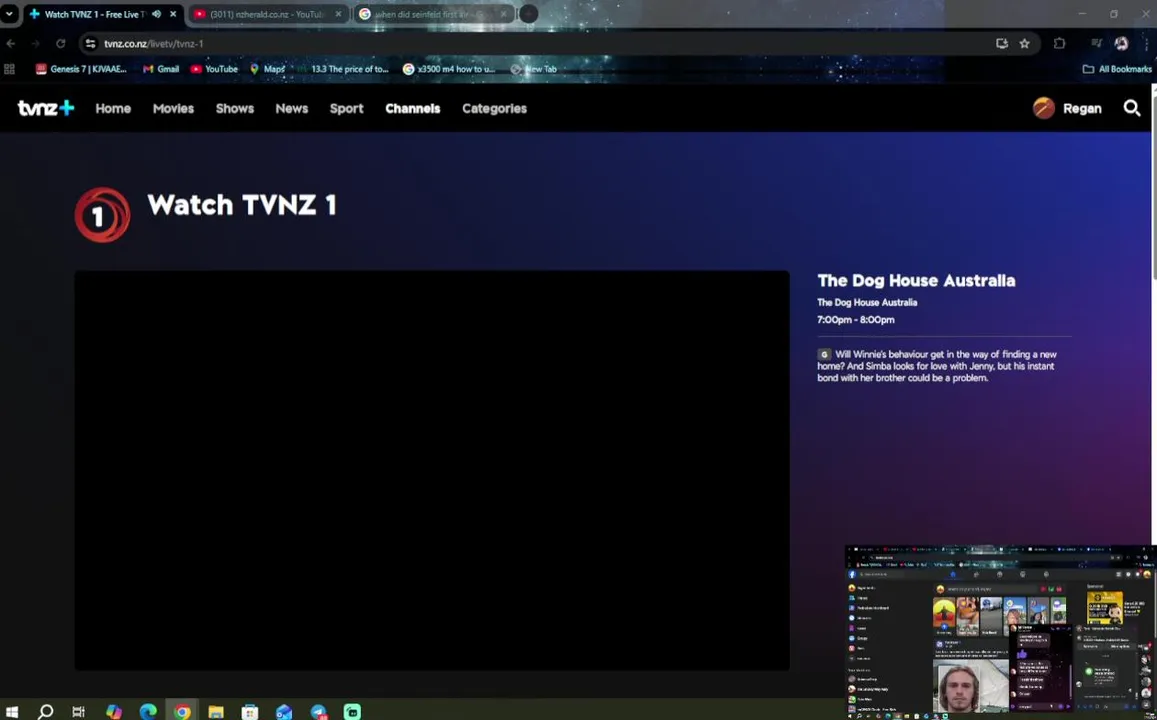Image resolution: width=1157 pixels, height=720 pixels.
Task: Open News in TVNZ+ navigation
Action: [291, 108]
